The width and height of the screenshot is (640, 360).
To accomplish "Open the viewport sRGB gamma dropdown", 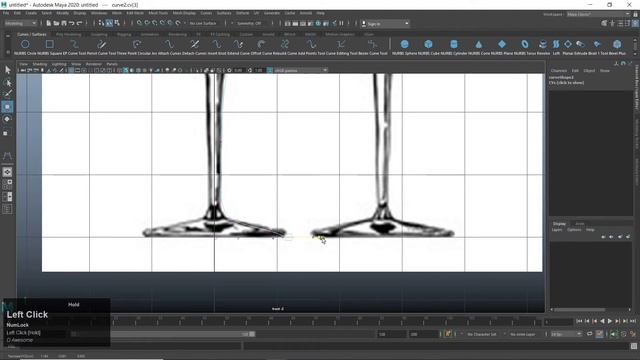I will click(x=300, y=70).
